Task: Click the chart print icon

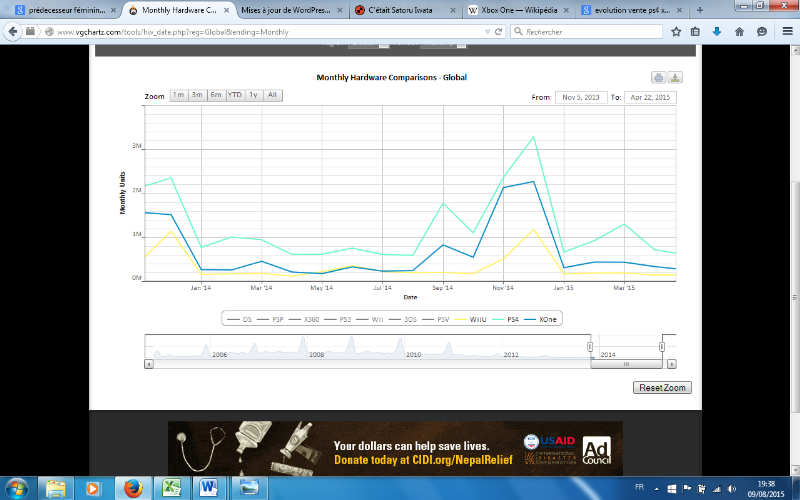Action: (x=659, y=78)
